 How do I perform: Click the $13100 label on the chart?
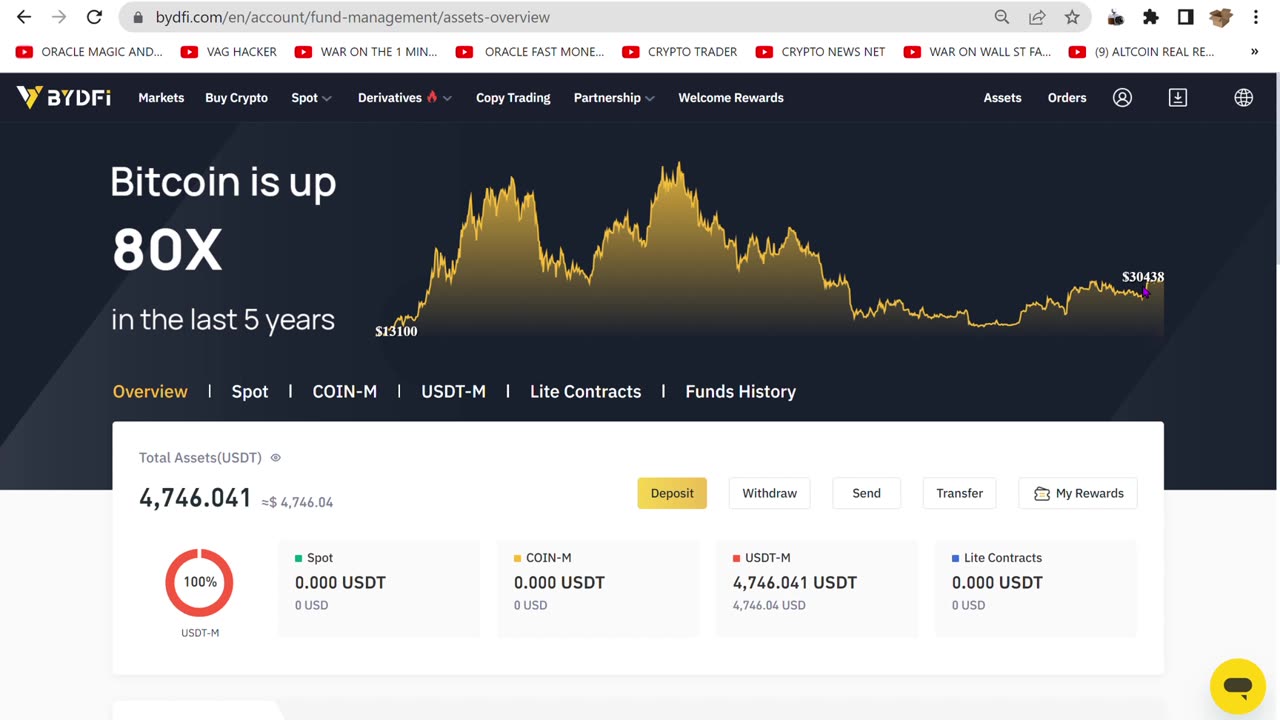(396, 331)
